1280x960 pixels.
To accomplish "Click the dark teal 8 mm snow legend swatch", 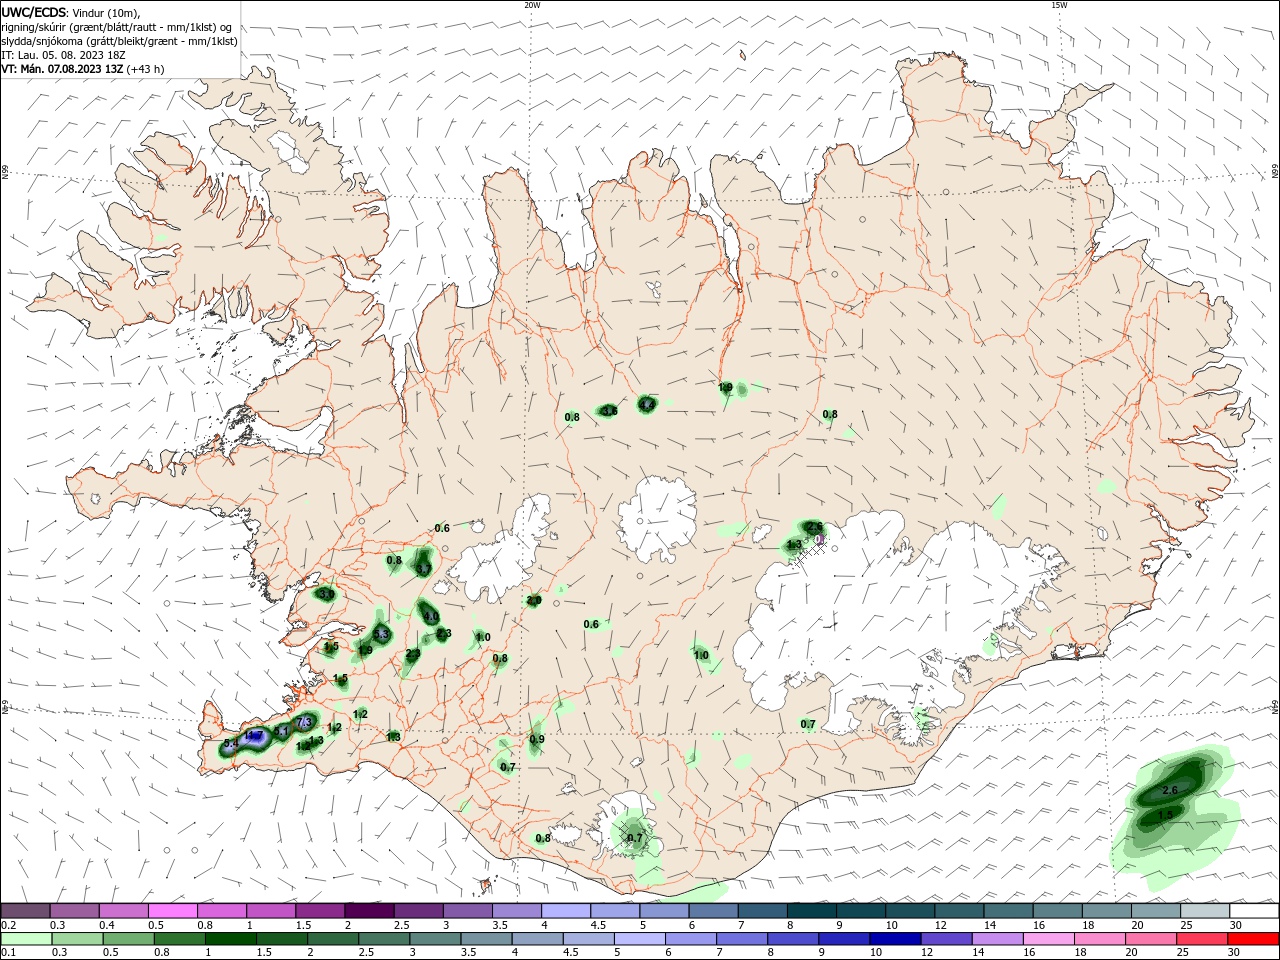I will [812, 911].
